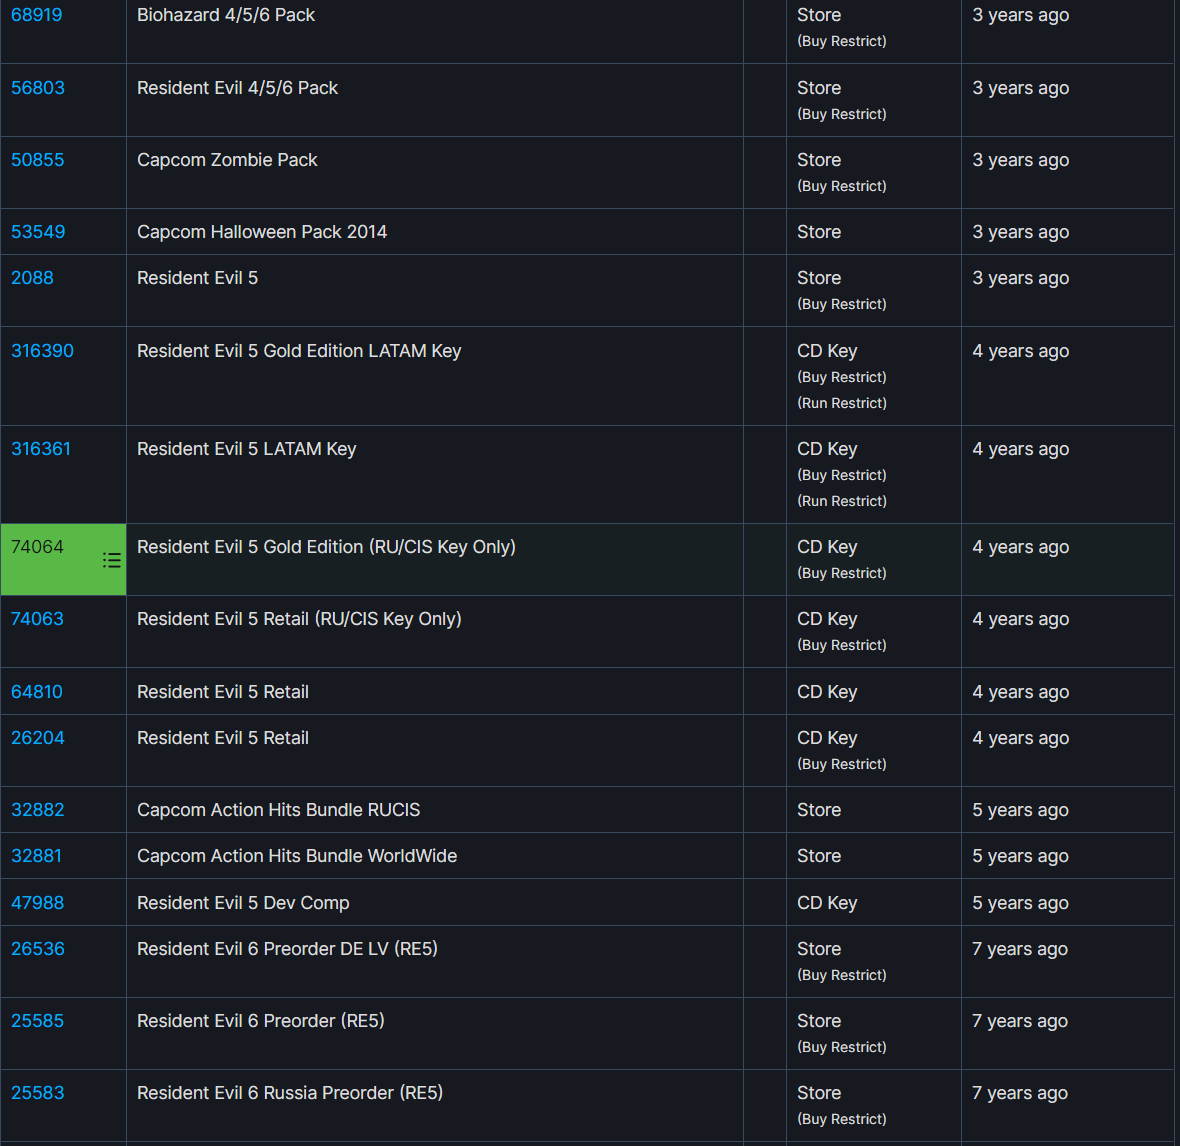Open package ID 2088
The width and height of the screenshot is (1180, 1146).
(x=32, y=278)
